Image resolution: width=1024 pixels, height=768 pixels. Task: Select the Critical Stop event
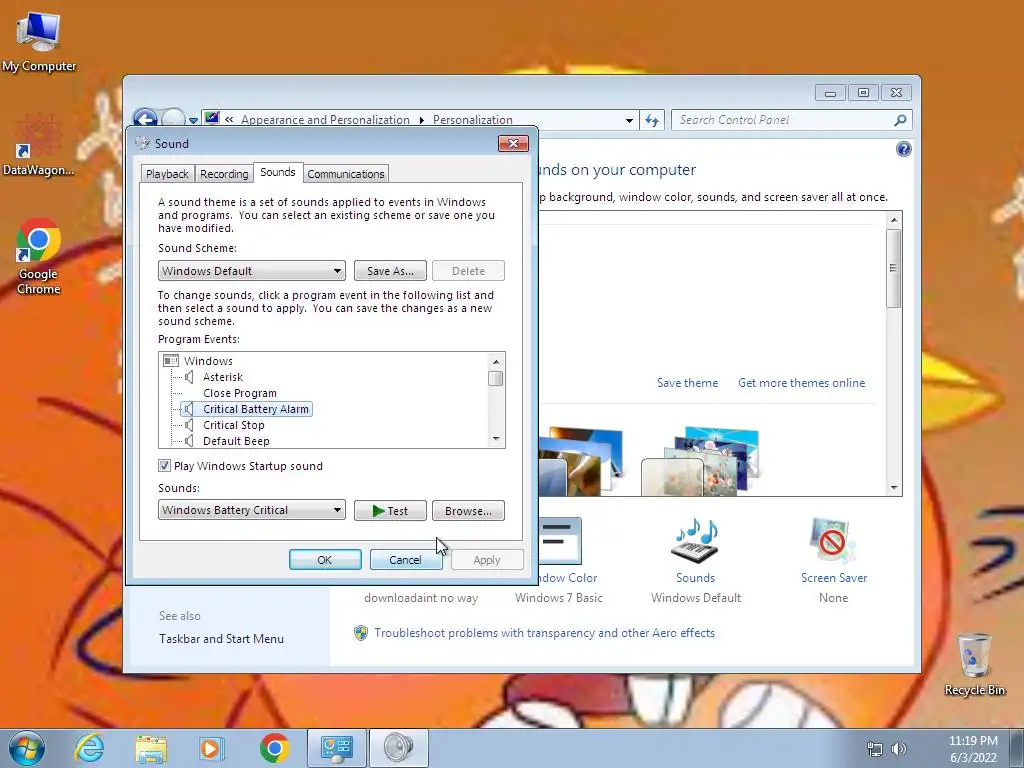coord(233,425)
